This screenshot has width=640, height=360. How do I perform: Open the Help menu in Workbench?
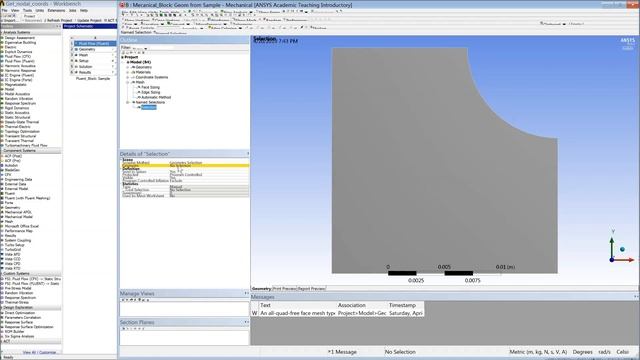pyautogui.click(x=84, y=10)
